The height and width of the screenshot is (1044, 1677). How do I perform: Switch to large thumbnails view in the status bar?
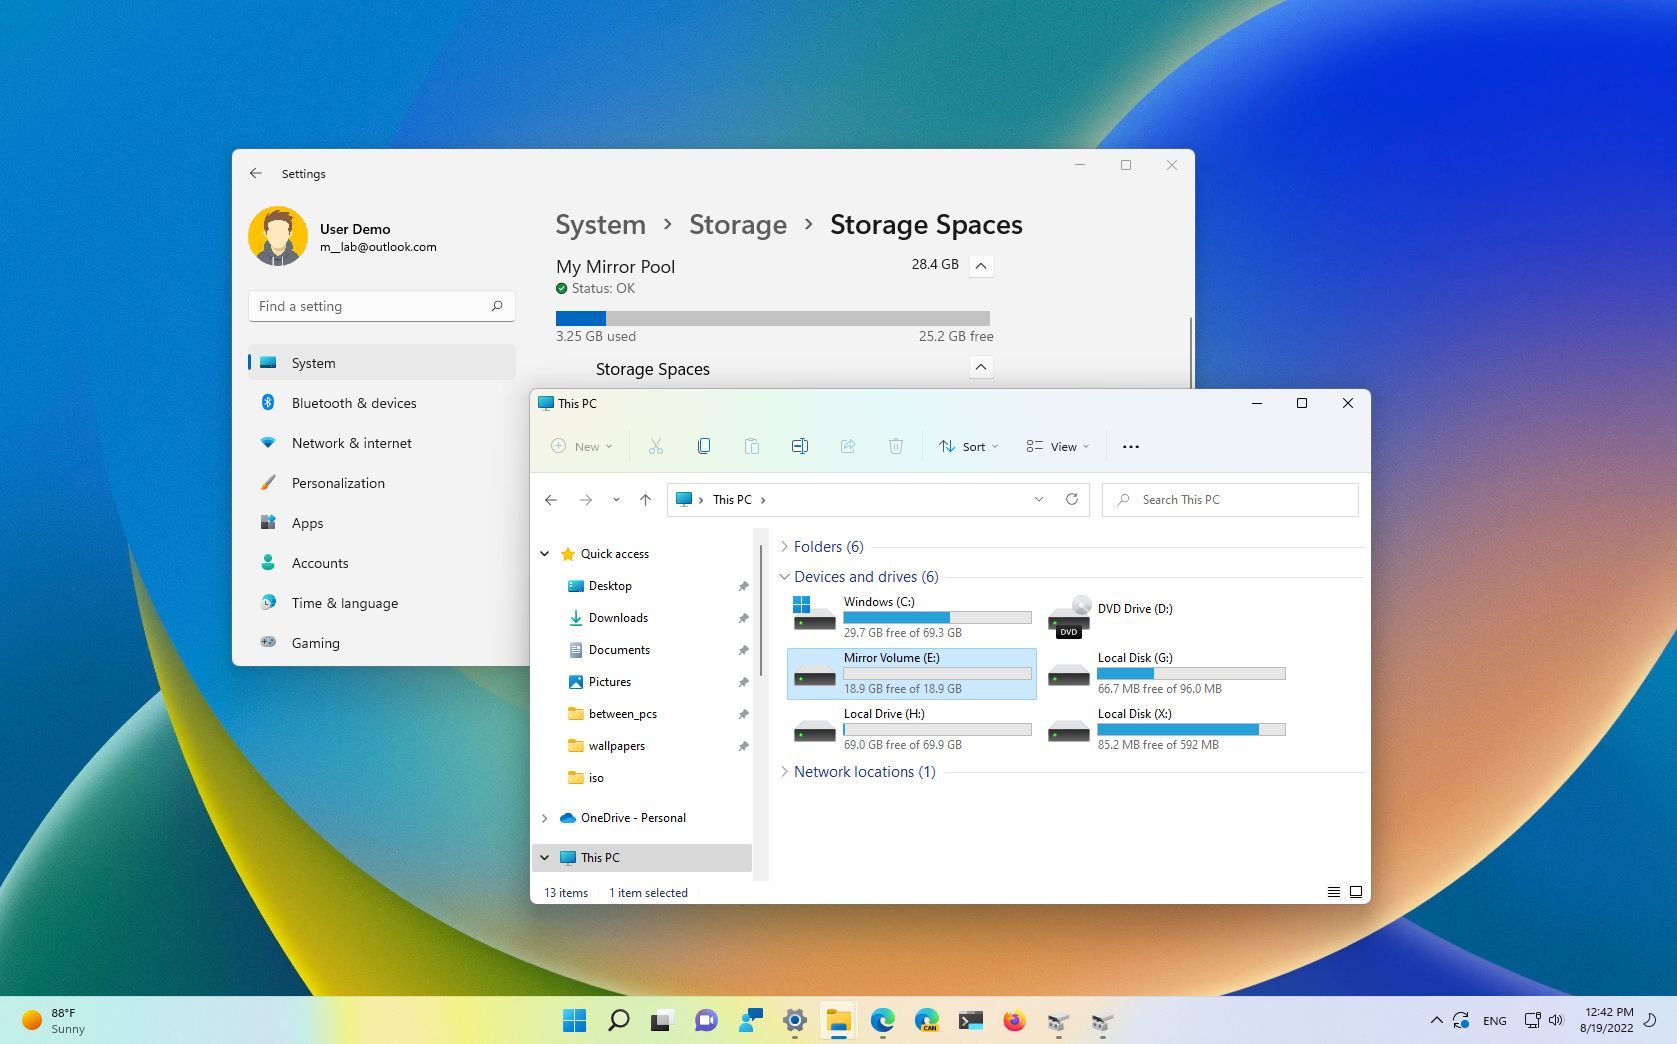(x=1356, y=891)
